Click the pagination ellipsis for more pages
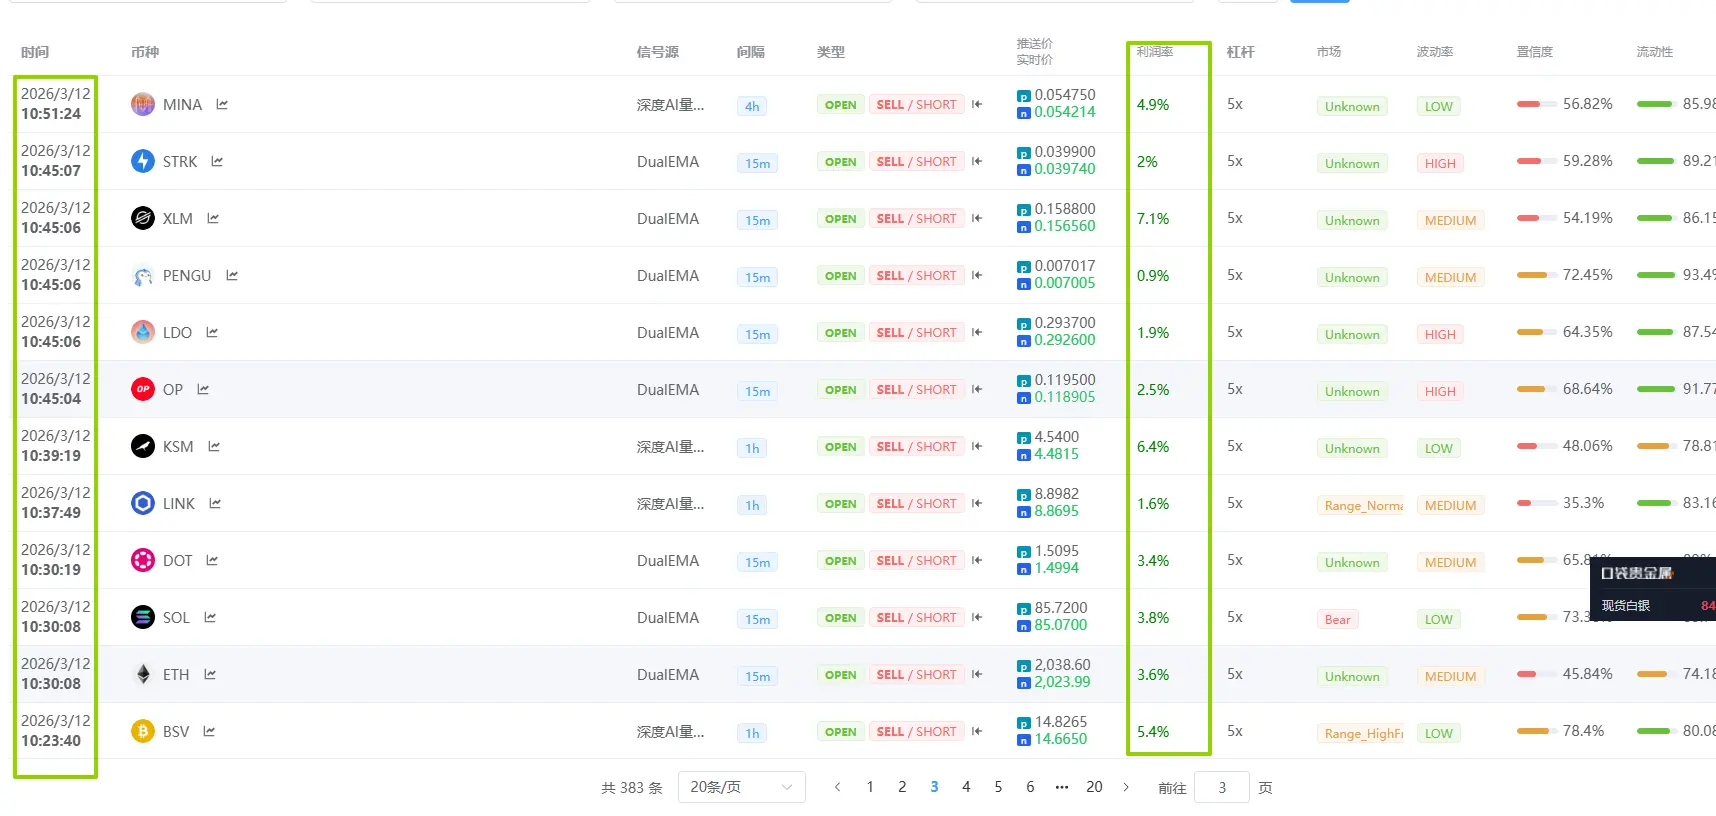The width and height of the screenshot is (1716, 816). click(1062, 787)
